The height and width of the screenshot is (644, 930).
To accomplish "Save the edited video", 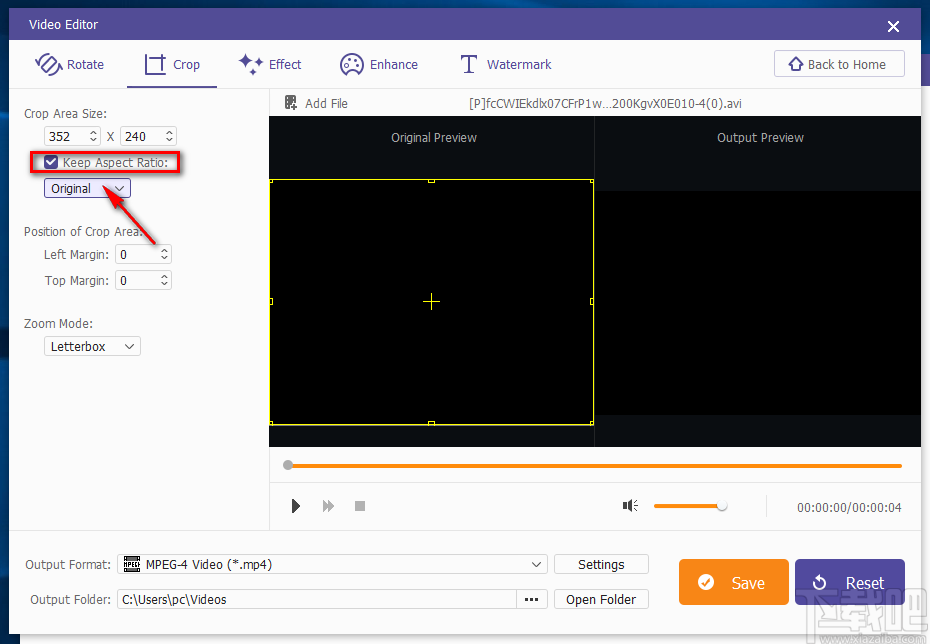I will [734, 582].
